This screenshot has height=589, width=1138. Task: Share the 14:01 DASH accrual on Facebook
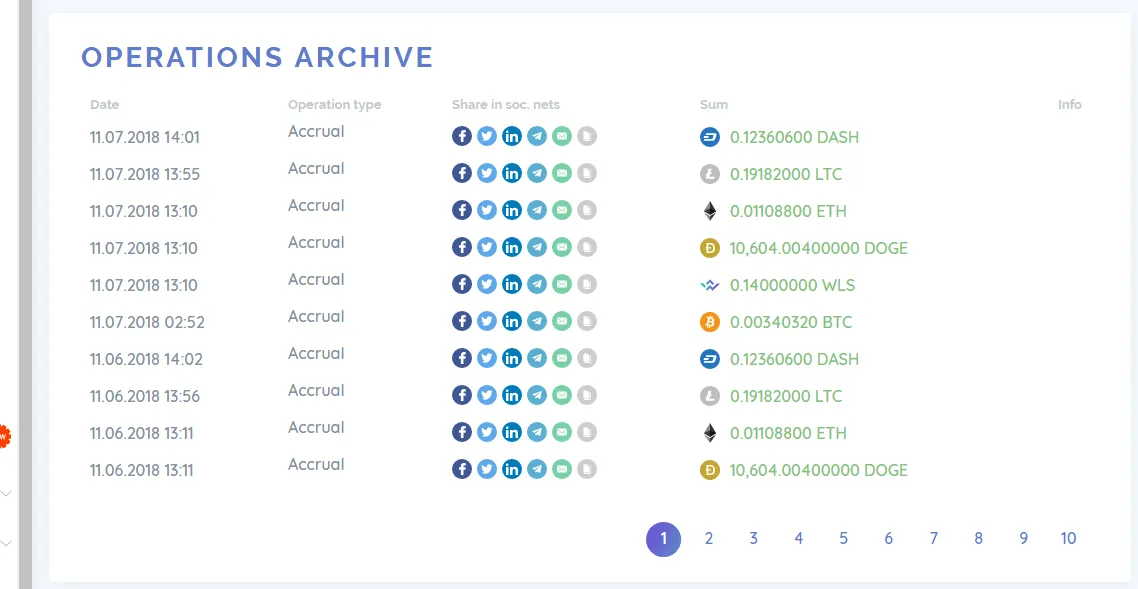(x=462, y=136)
